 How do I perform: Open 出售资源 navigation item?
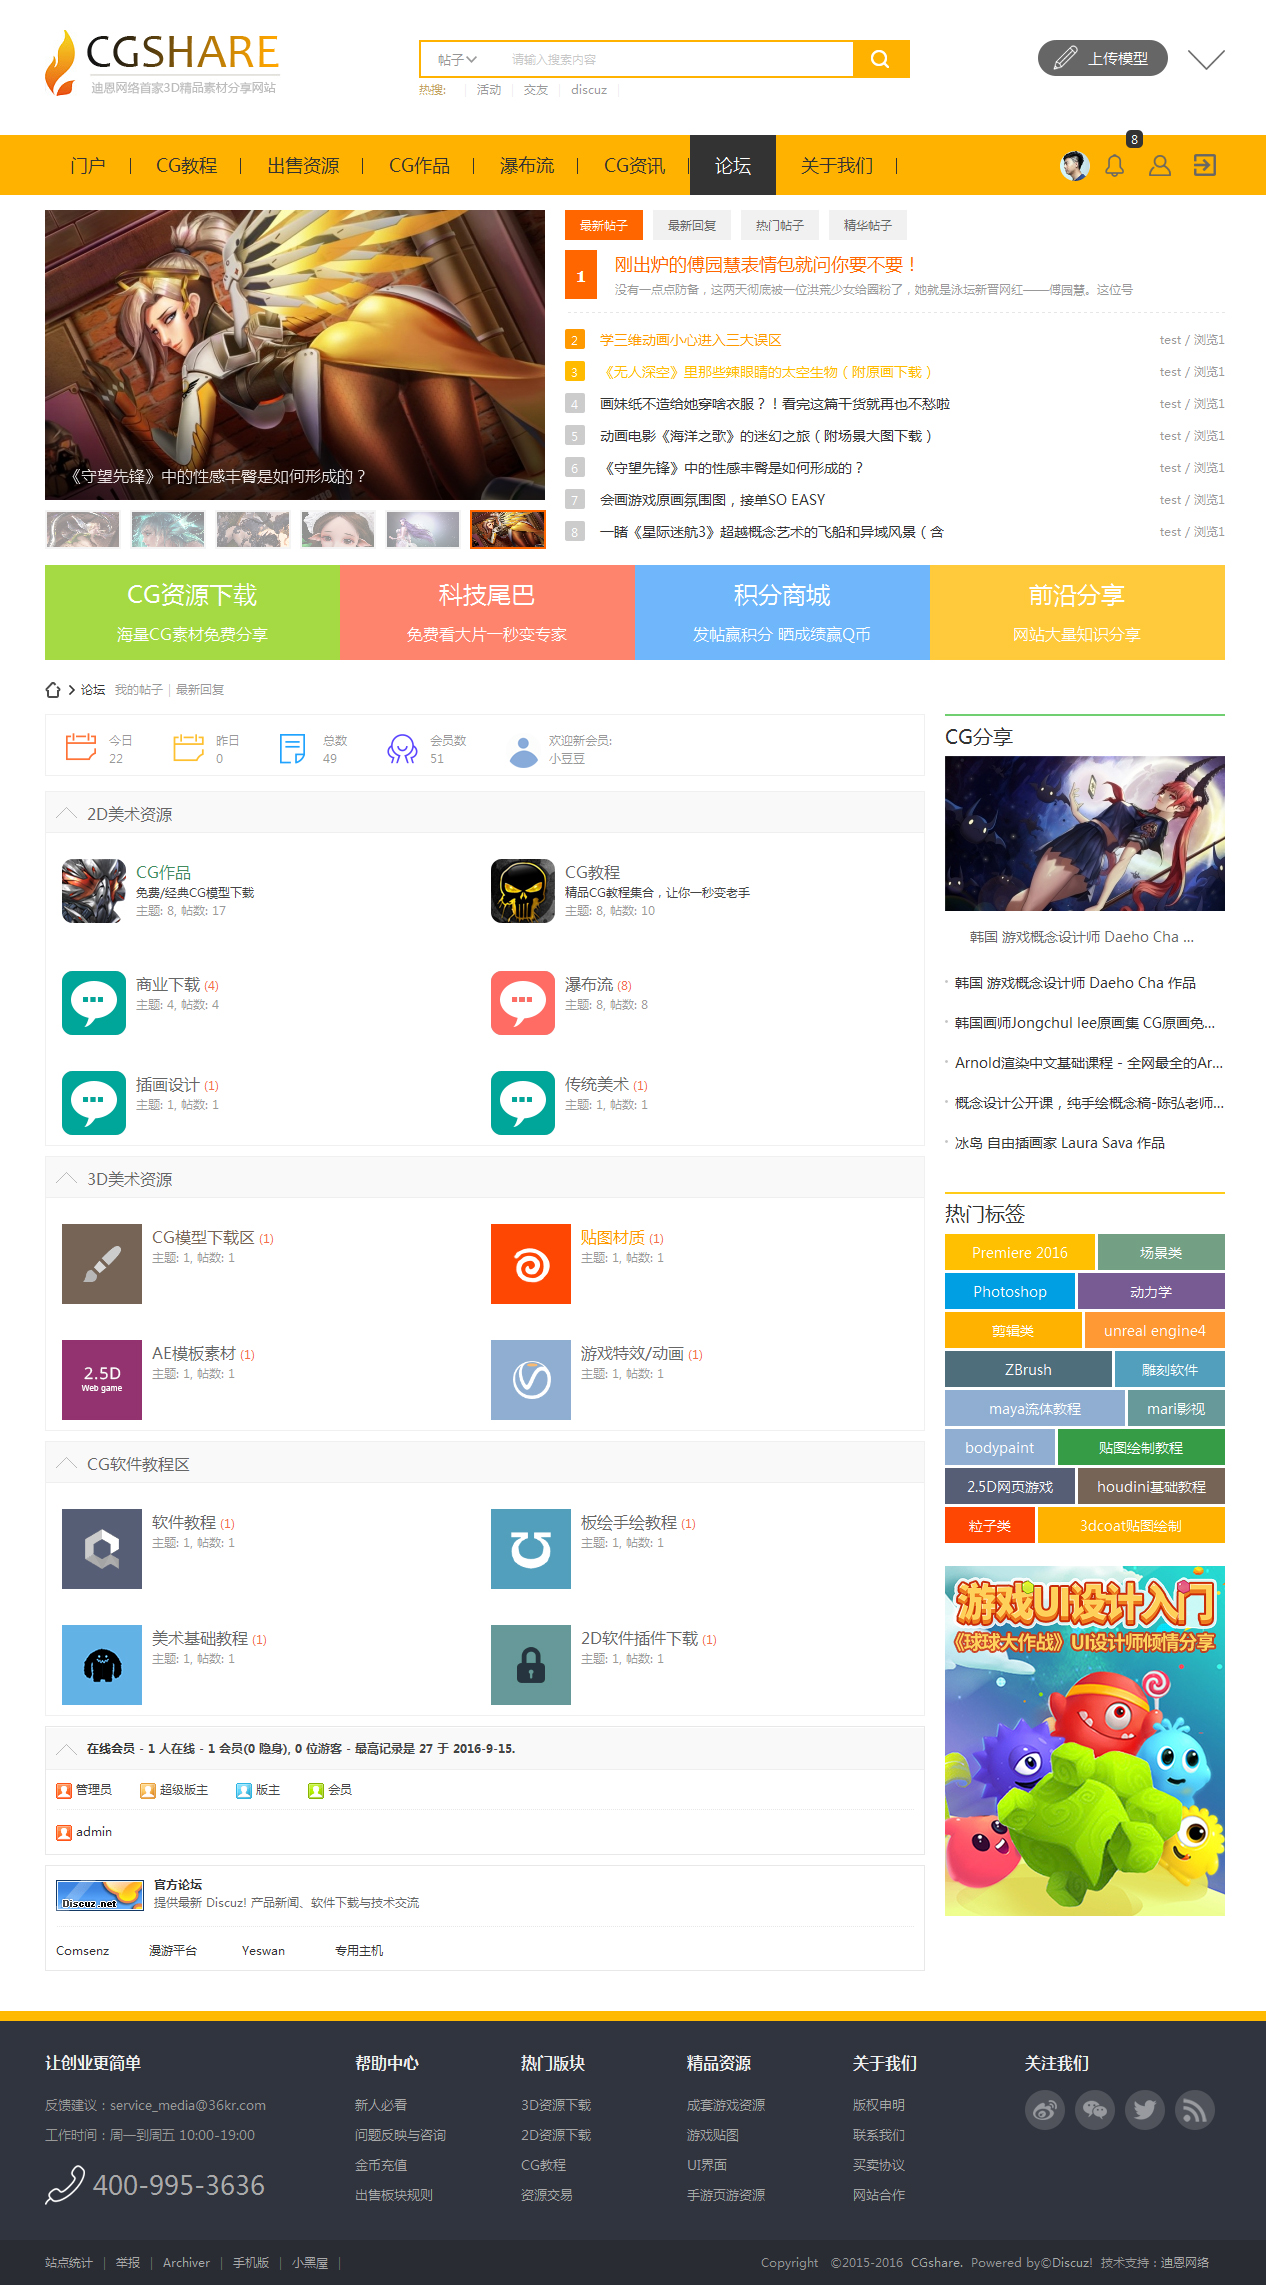pyautogui.click(x=303, y=165)
